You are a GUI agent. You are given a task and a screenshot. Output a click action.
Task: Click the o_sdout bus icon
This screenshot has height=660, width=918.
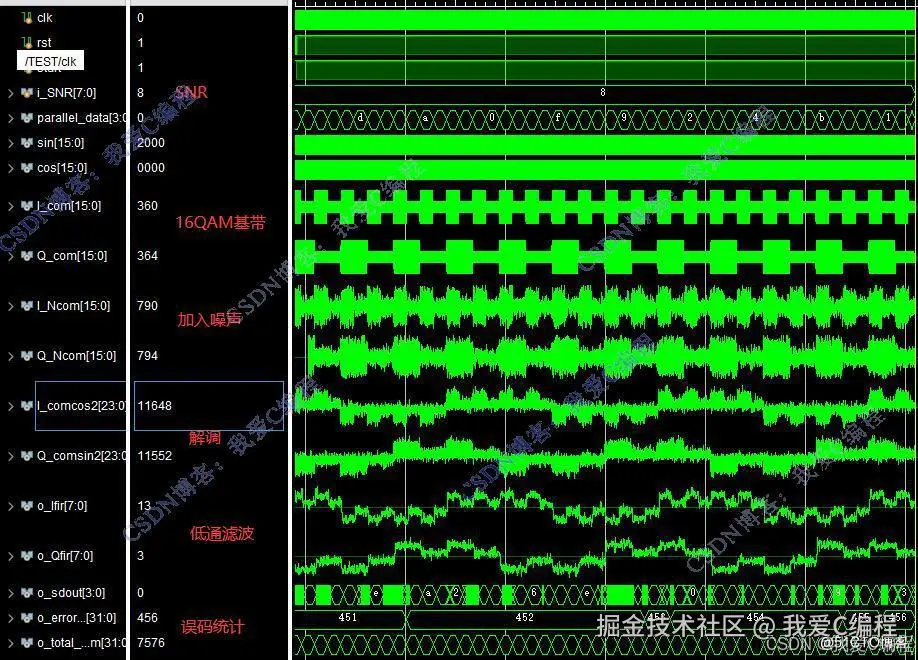point(27,593)
